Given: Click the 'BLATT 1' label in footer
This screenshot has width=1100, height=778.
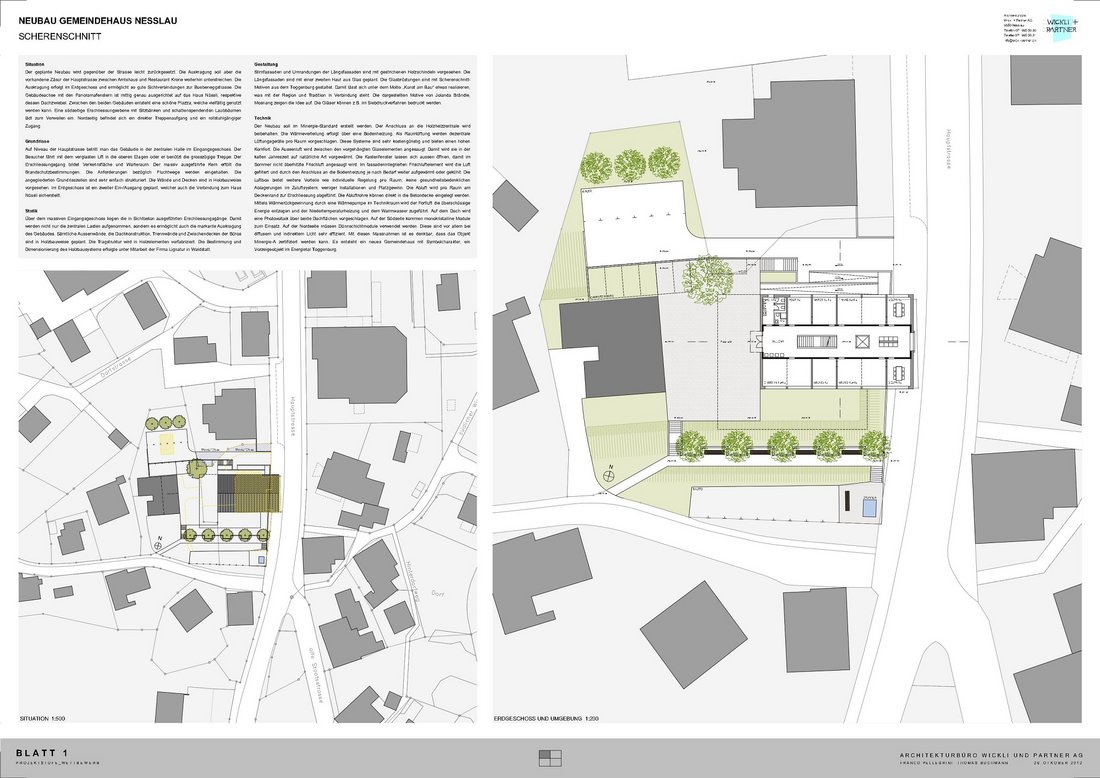Looking at the screenshot, I should pos(42,752).
